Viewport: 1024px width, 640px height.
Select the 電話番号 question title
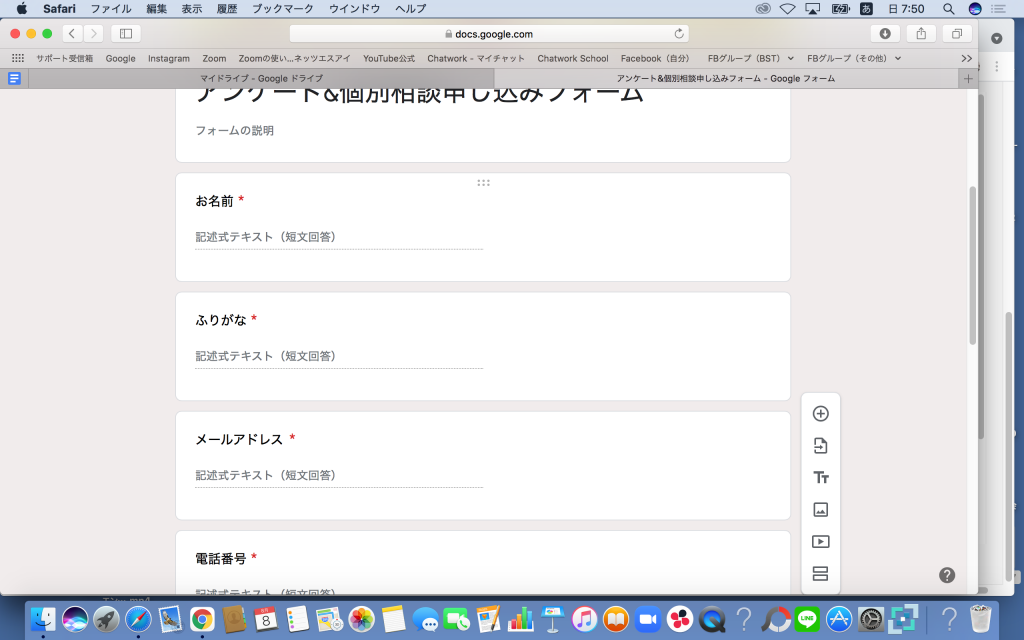click(221, 558)
